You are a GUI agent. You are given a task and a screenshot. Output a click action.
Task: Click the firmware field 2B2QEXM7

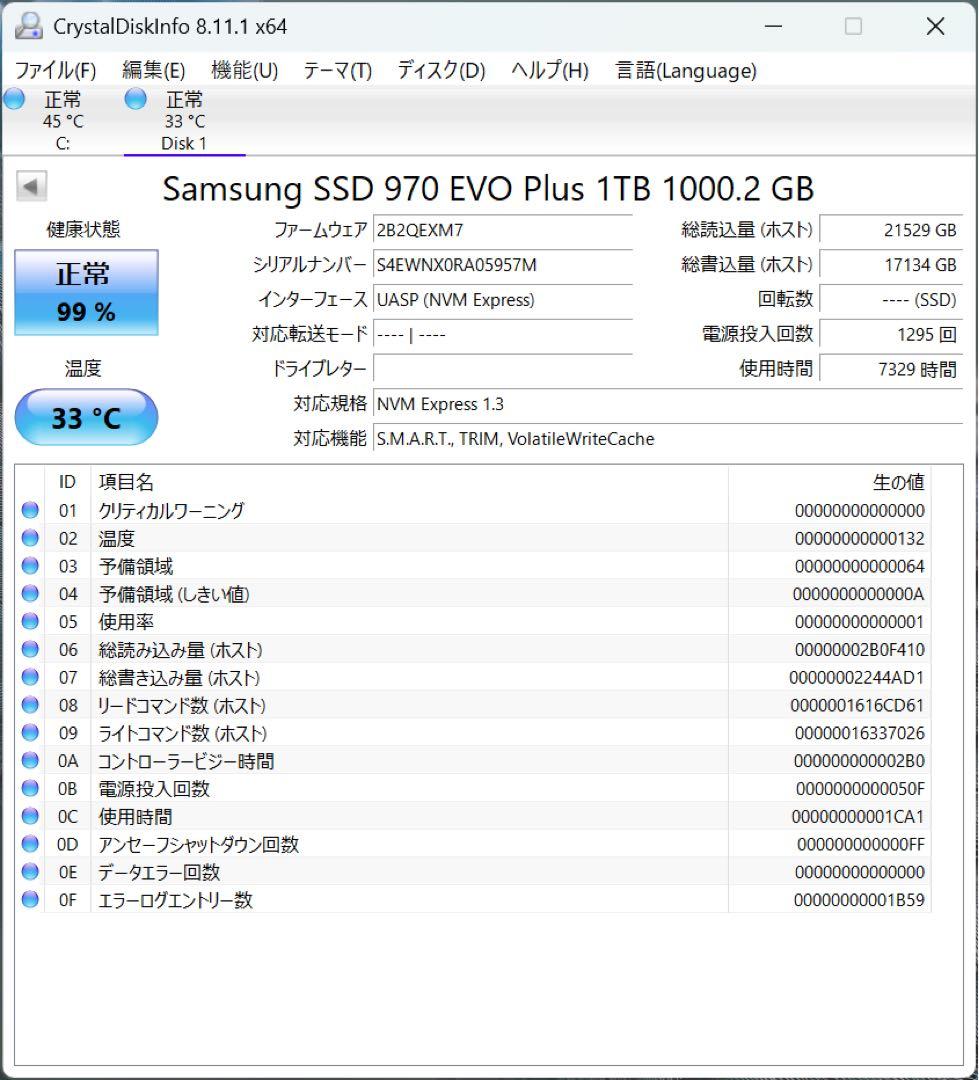click(x=503, y=230)
